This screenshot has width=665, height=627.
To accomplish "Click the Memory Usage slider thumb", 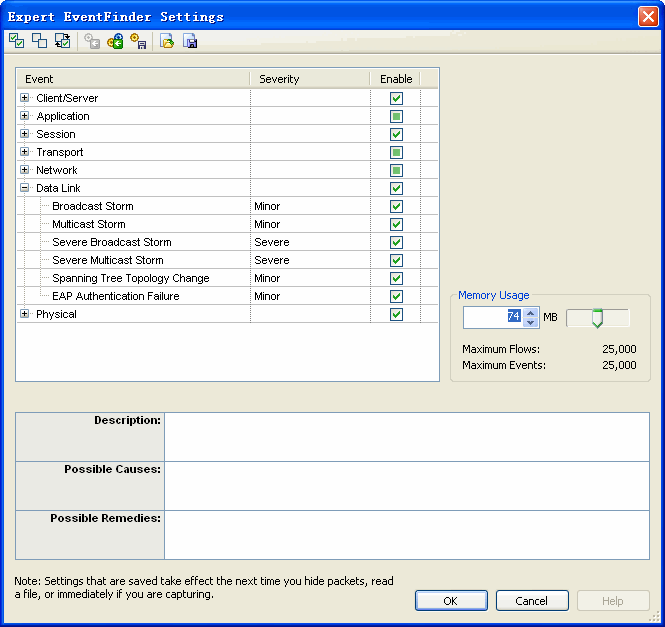I will point(597,319).
